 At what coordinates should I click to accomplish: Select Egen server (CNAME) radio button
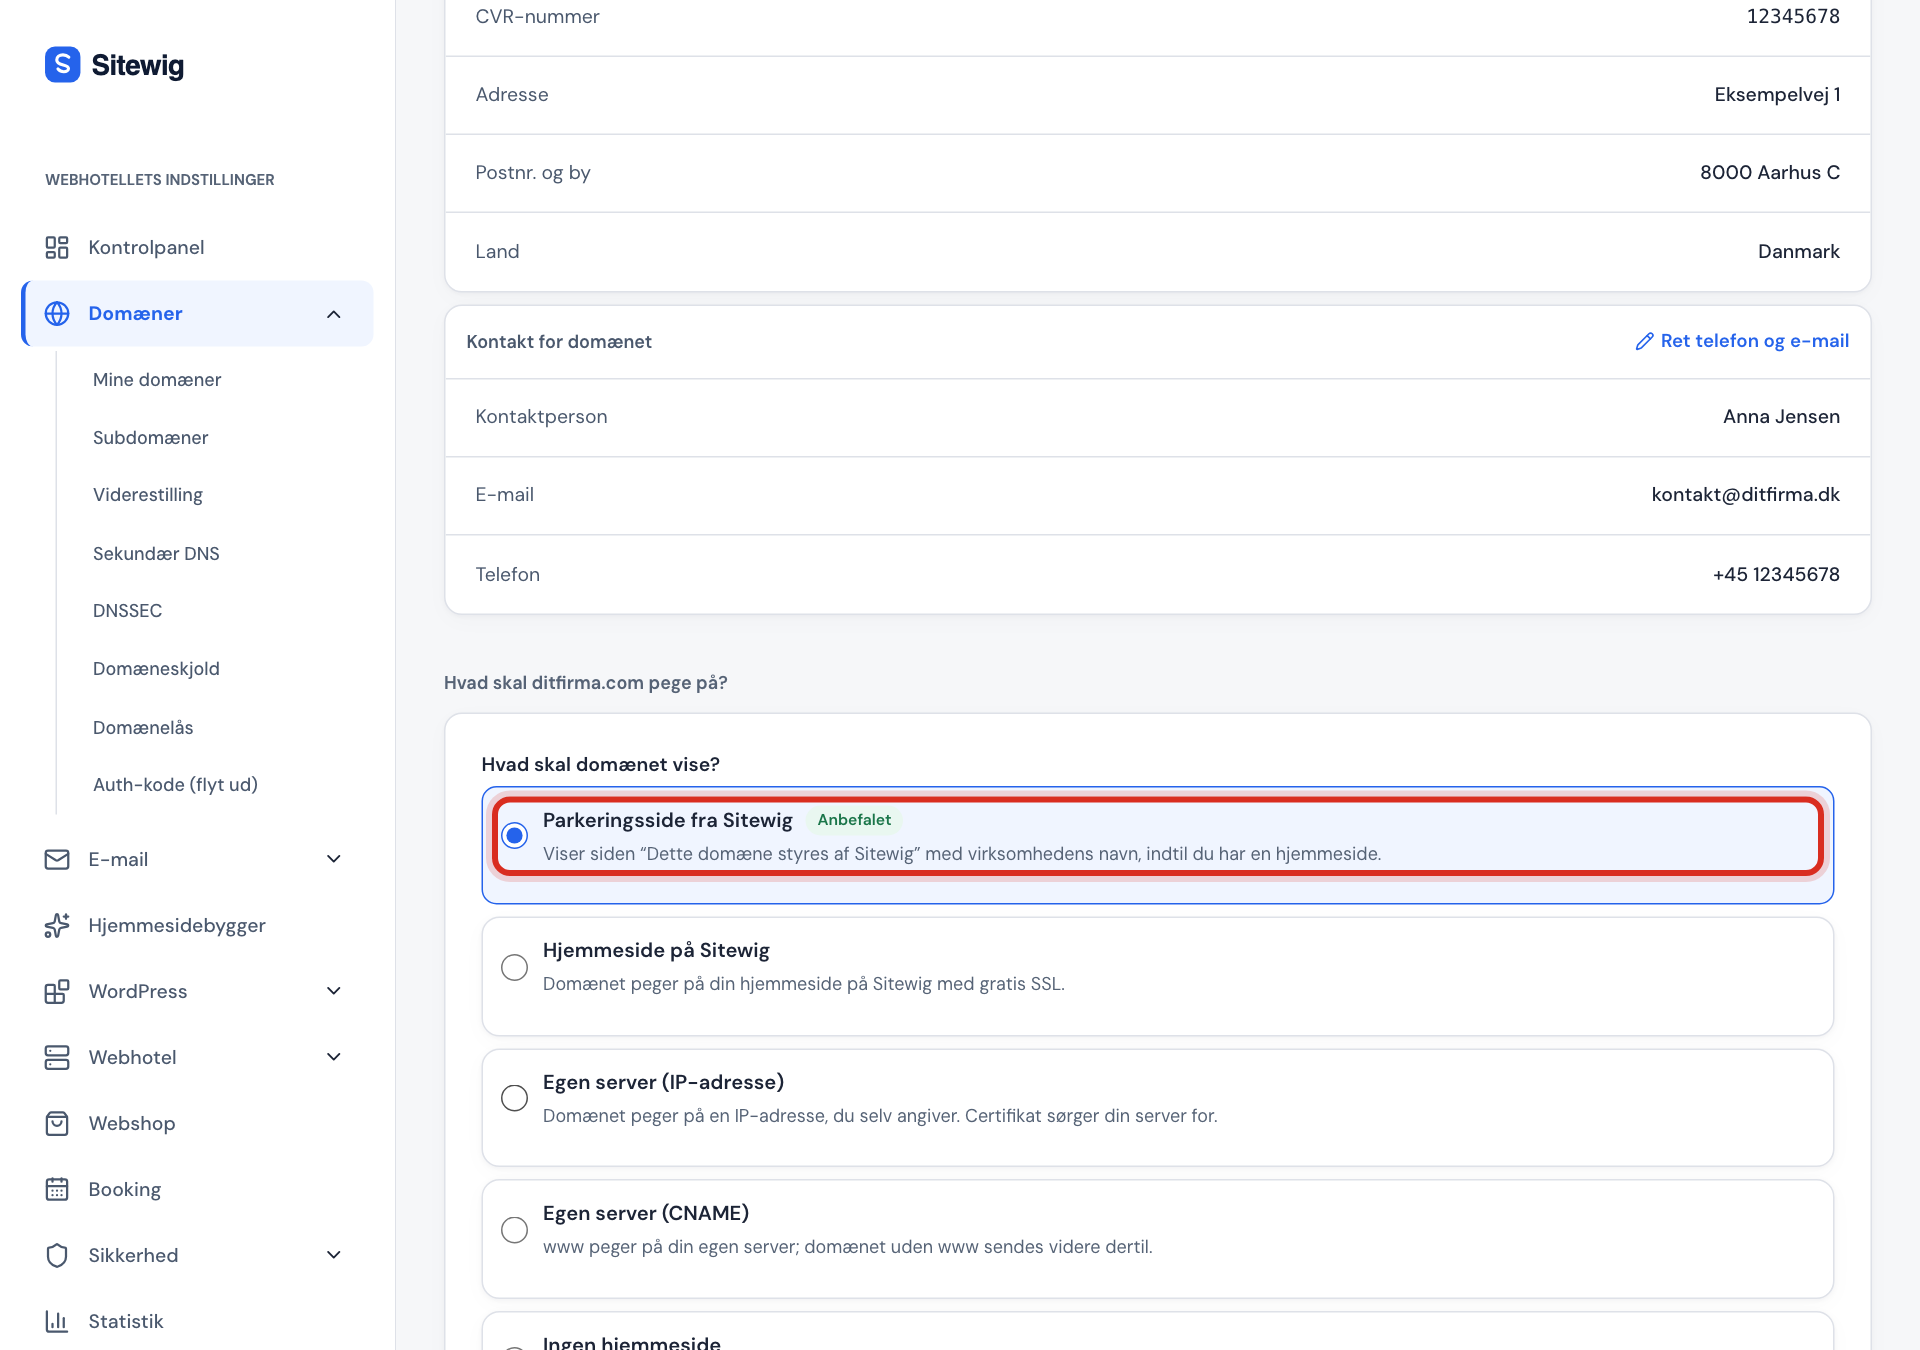click(514, 1229)
